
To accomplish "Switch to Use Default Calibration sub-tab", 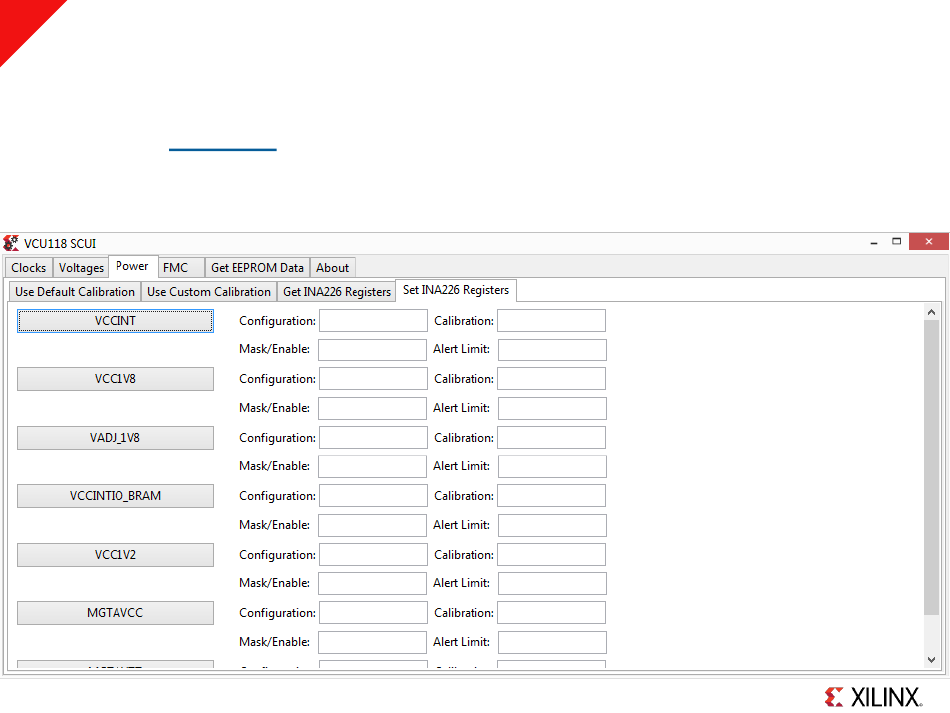I will [x=75, y=291].
